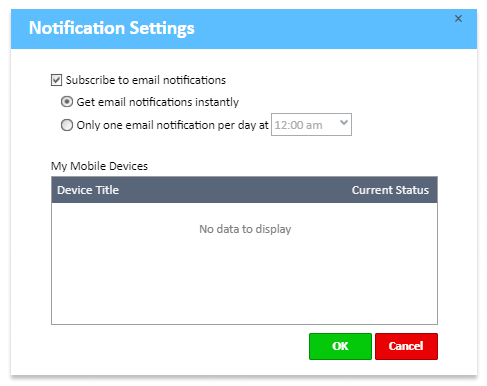The width and height of the screenshot is (487, 386).
Task: Confirm settings with the OK button
Action: pos(340,346)
